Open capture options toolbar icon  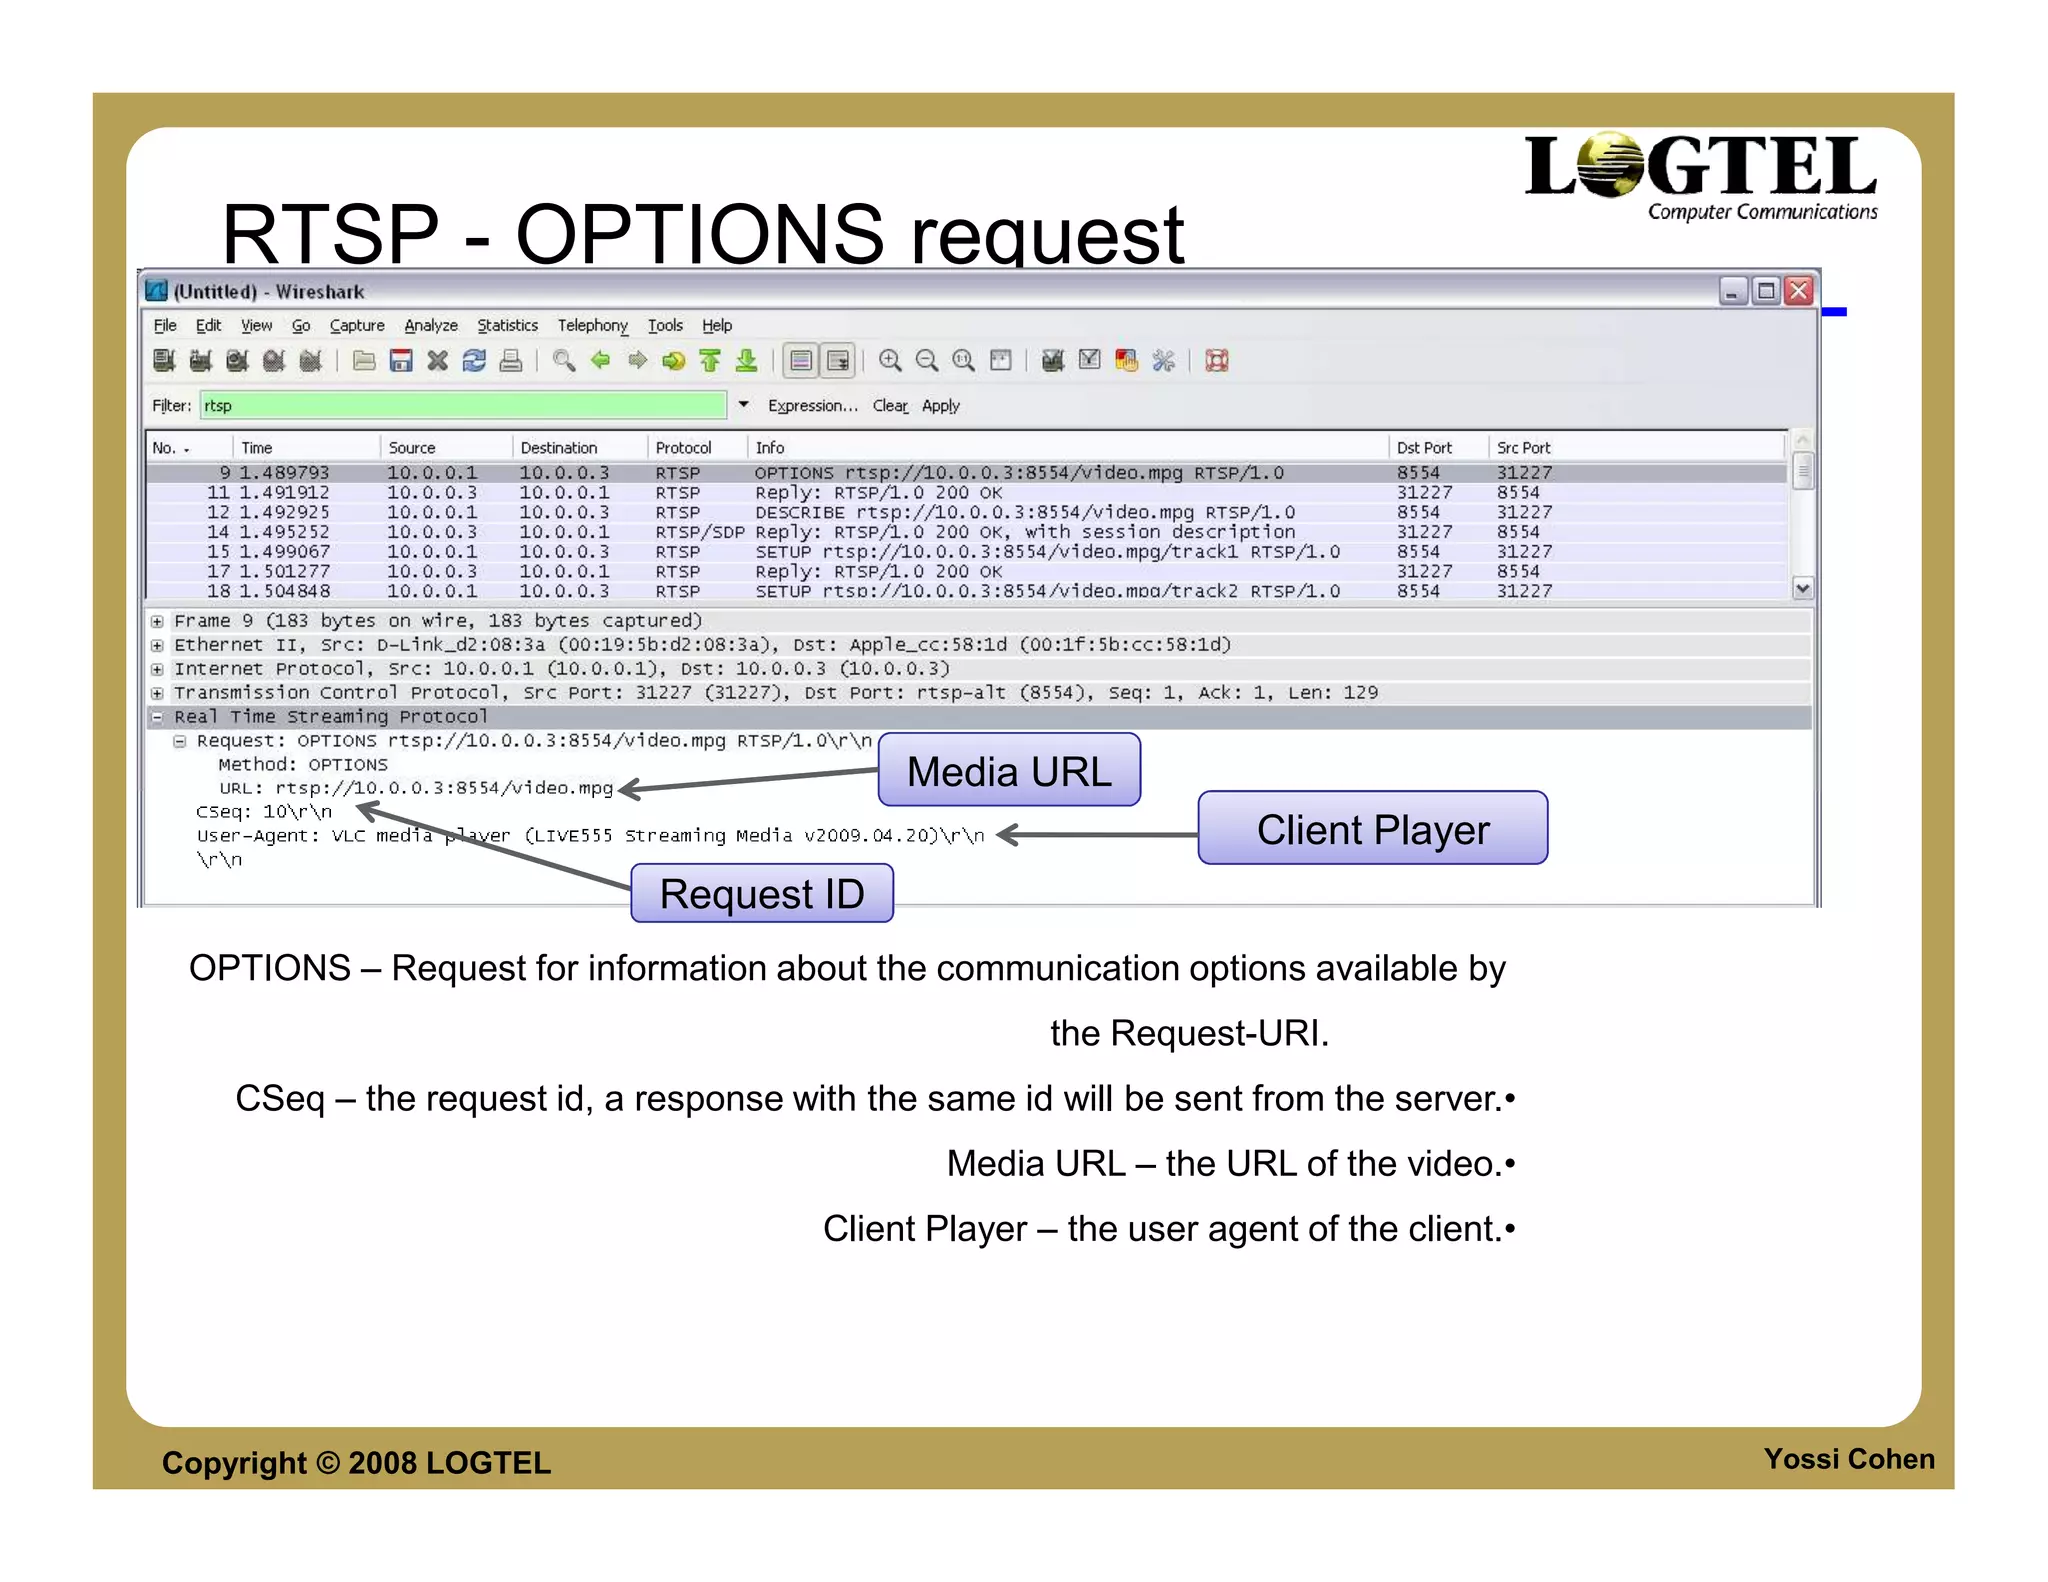[201, 361]
